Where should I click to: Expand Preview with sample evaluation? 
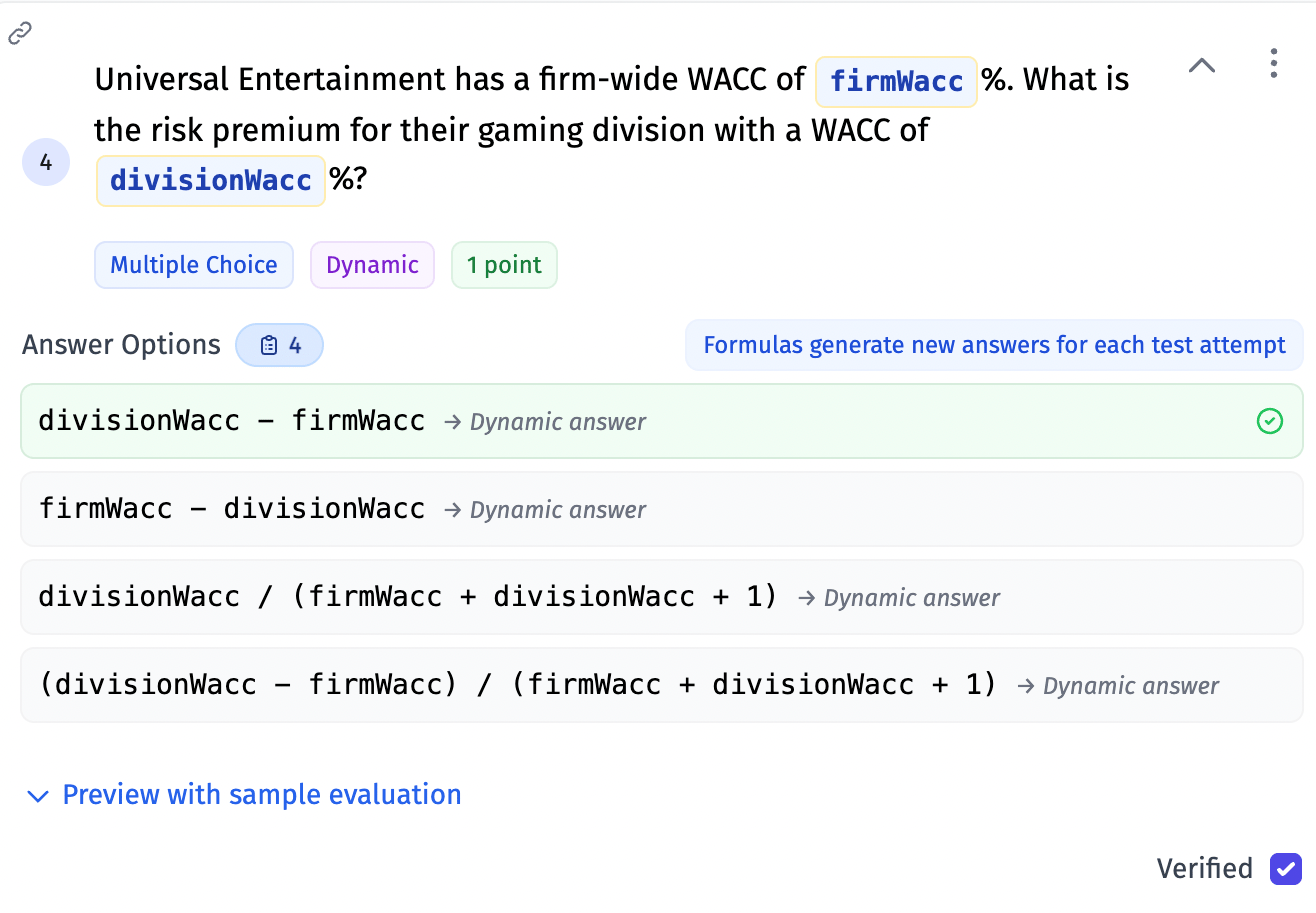click(261, 795)
